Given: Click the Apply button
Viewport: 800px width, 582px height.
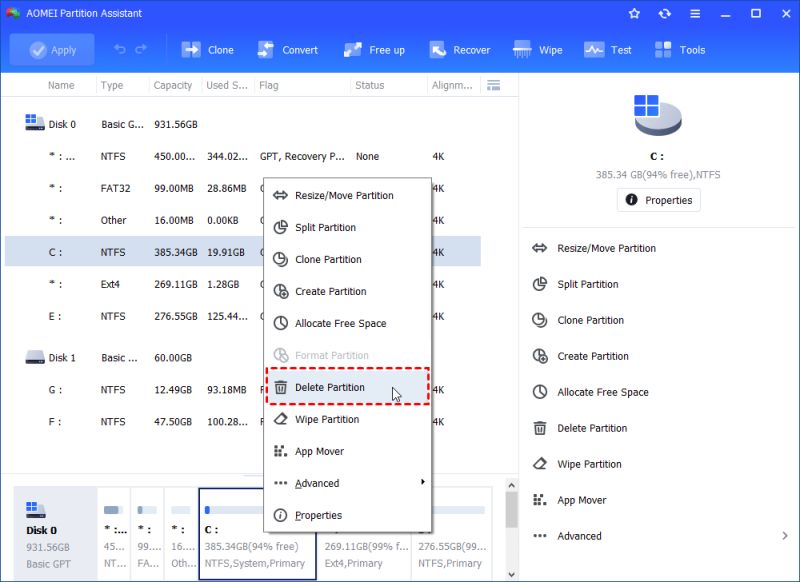Looking at the screenshot, I should (x=51, y=49).
